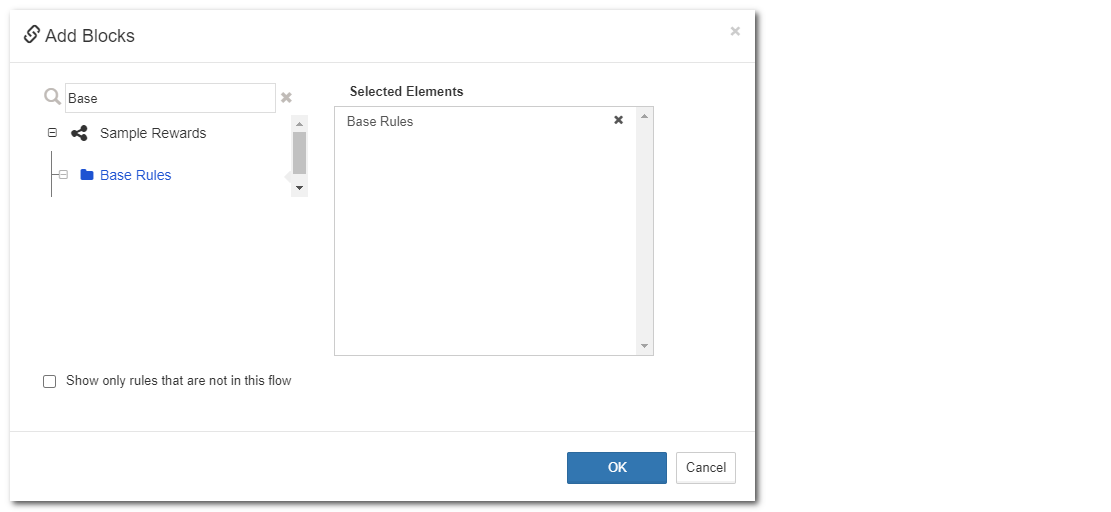This screenshot has height=512, width=1111.
Task: Click the tree scrollbar up arrow
Action: tap(299, 124)
